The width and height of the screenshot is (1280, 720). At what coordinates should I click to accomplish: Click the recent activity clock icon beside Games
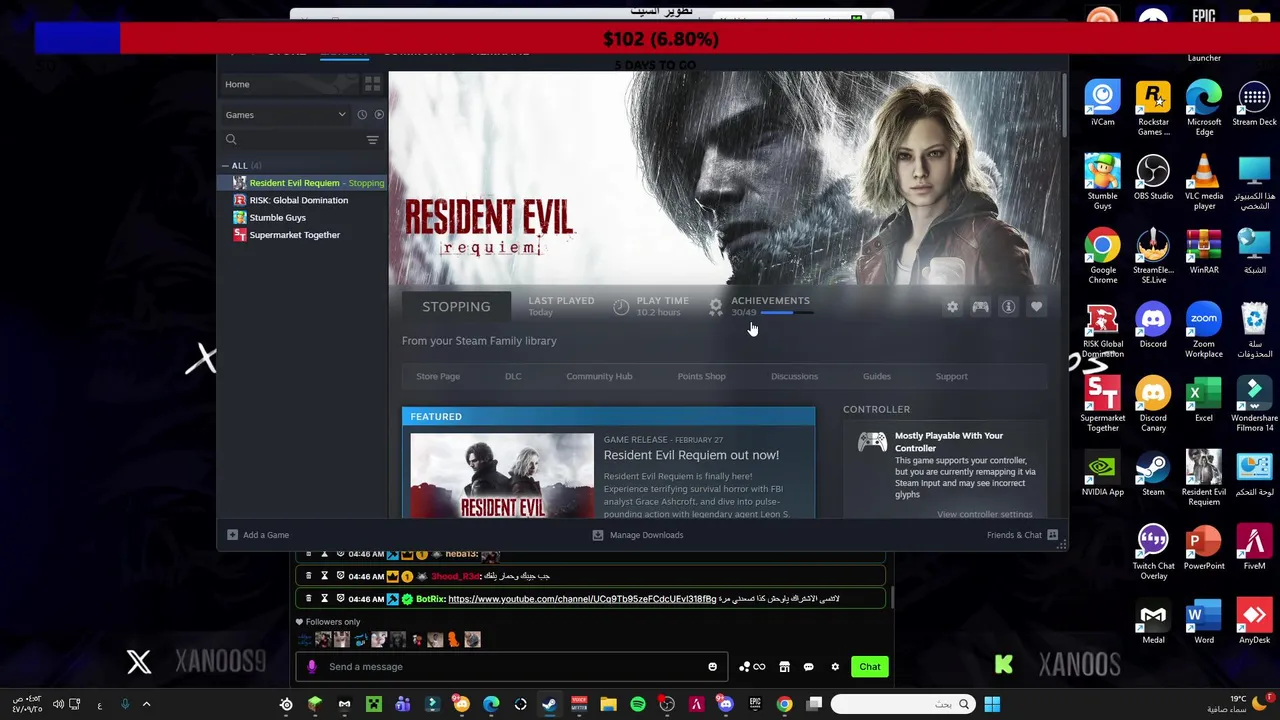tap(362, 115)
